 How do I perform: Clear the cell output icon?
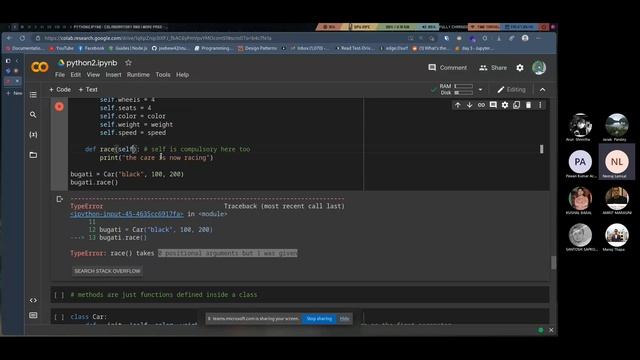click(x=60, y=199)
